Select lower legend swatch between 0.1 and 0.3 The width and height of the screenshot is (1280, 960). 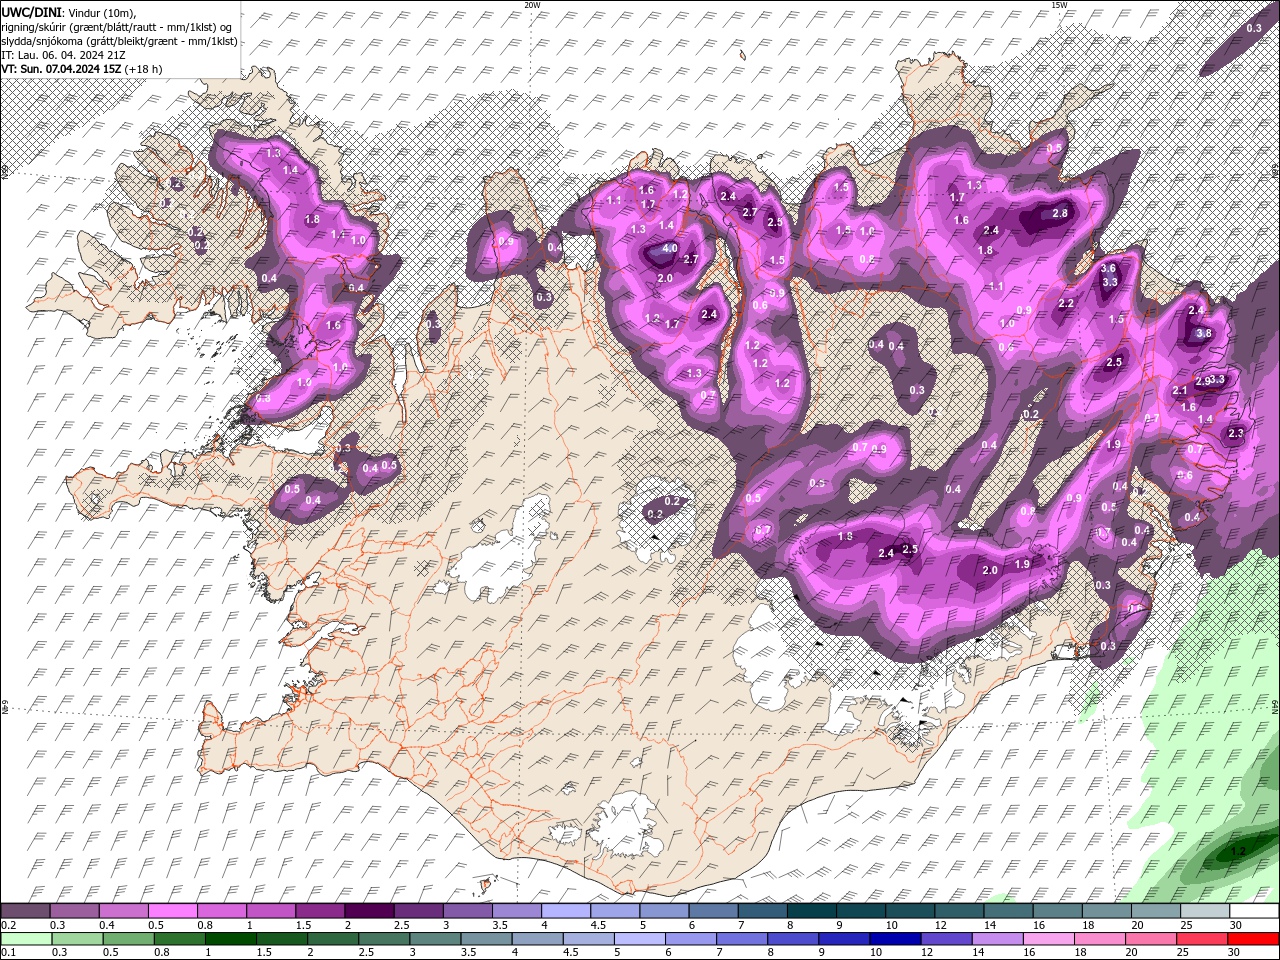25,938
